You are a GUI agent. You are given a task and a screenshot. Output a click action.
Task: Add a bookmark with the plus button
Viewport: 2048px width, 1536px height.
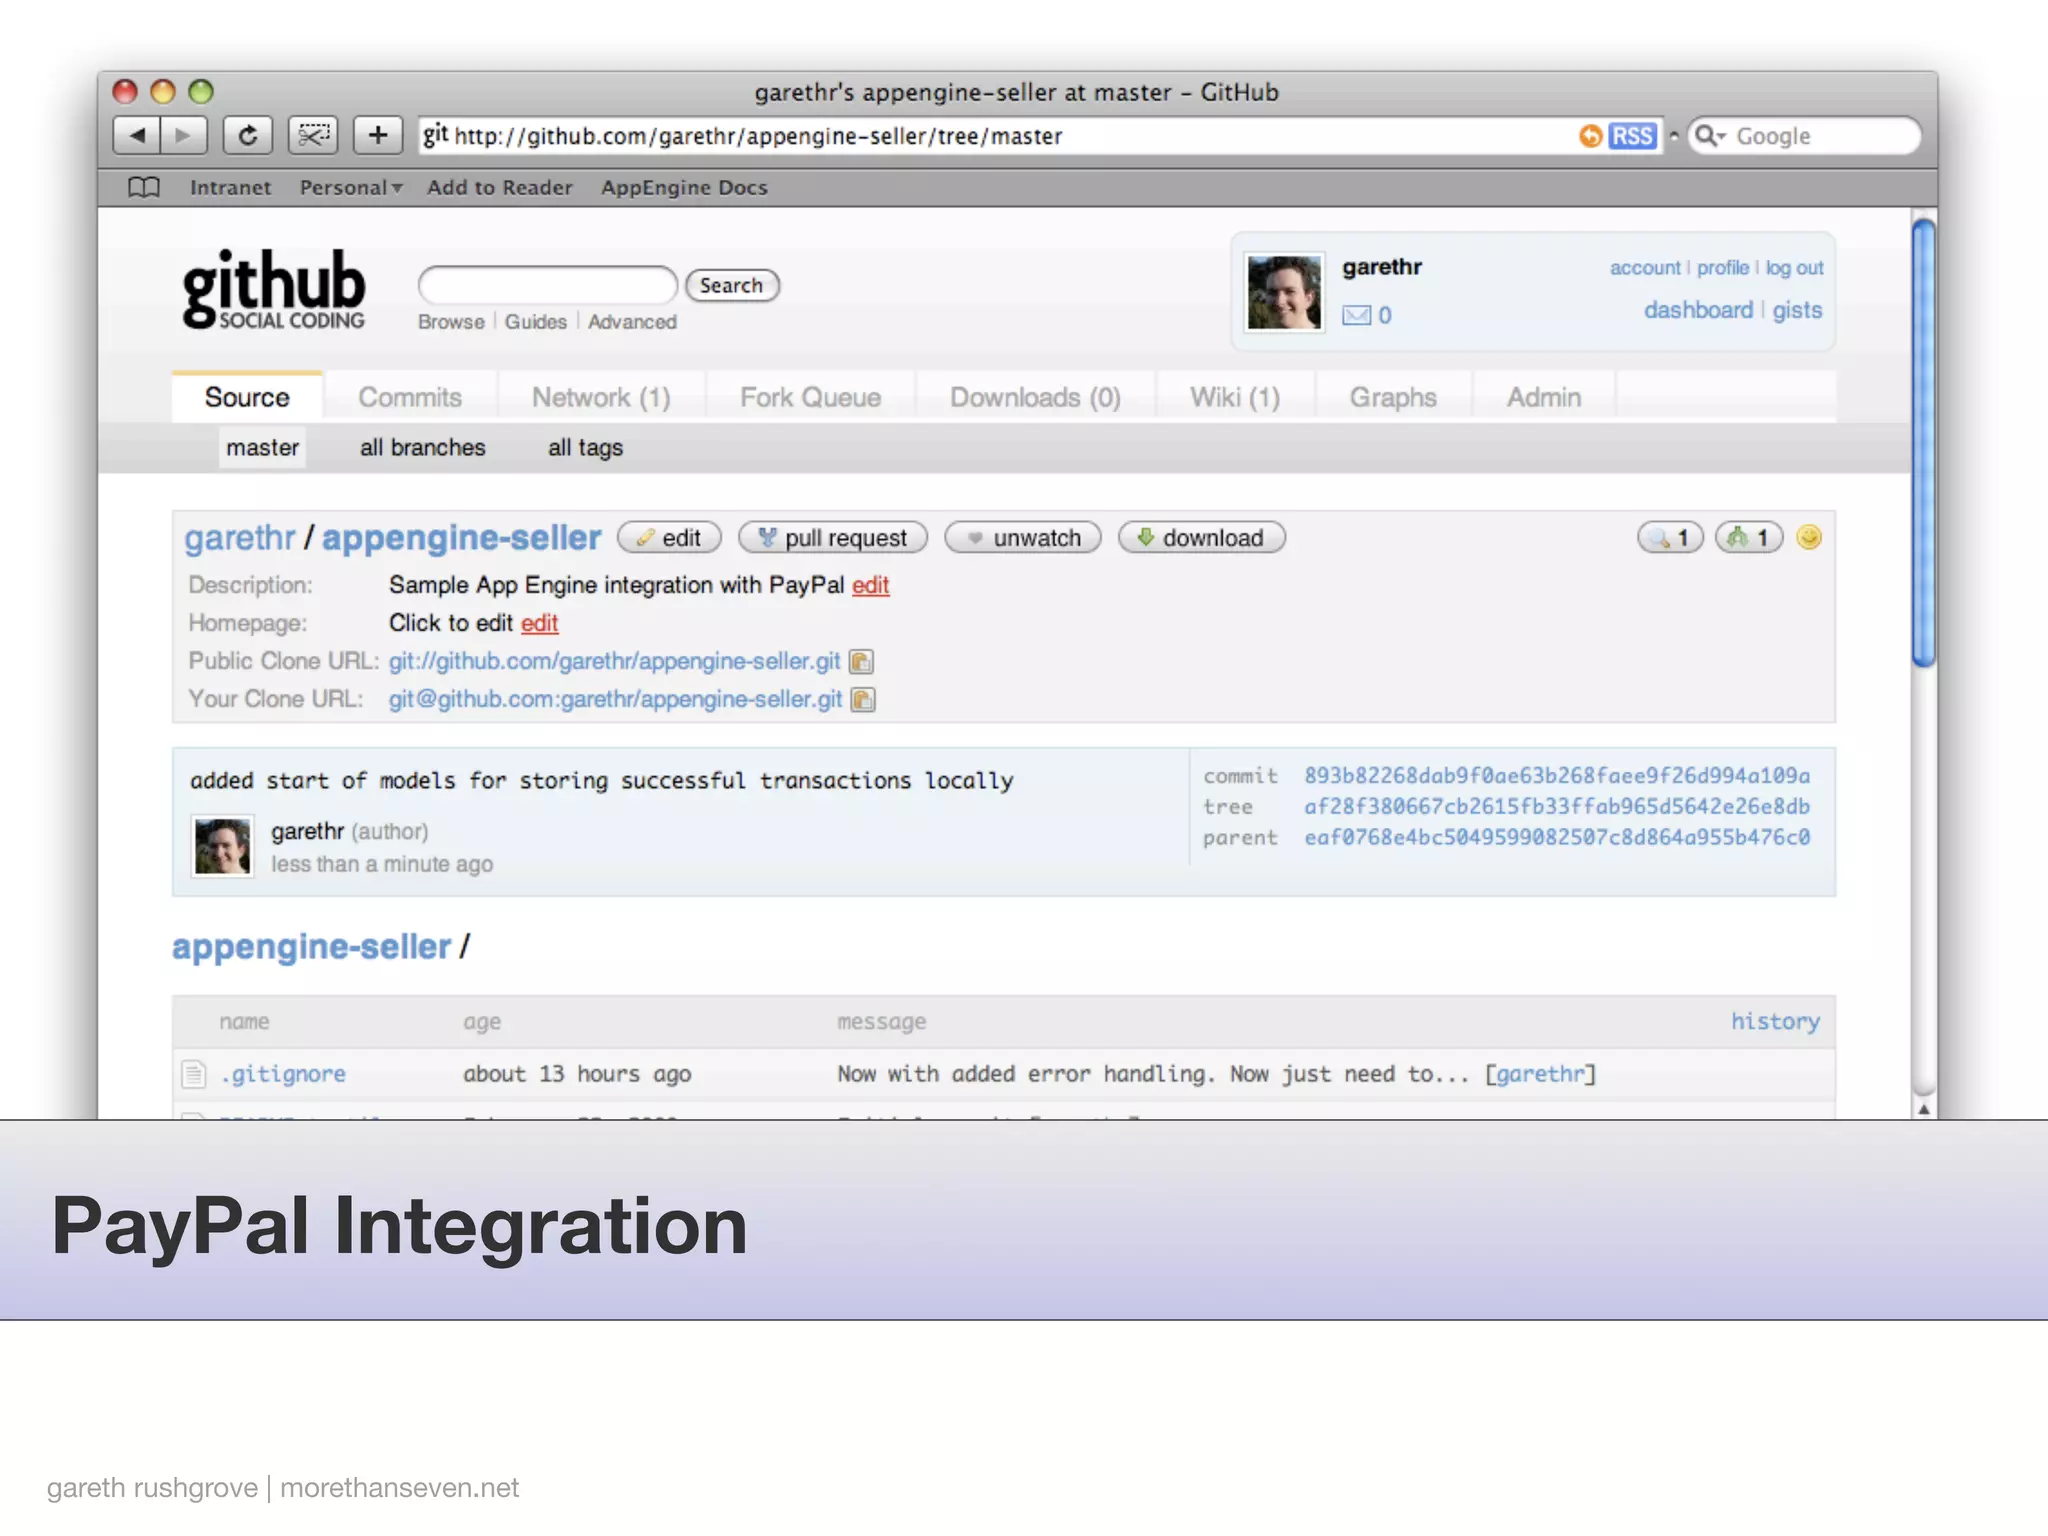coord(378,135)
